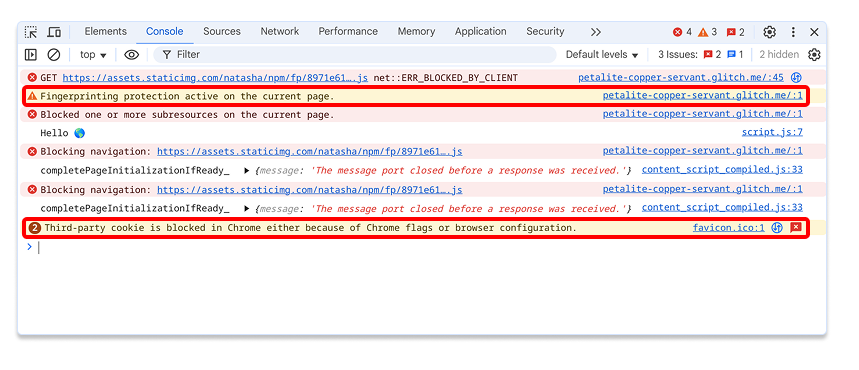Select the Third-party cookie is blocked message

[x=311, y=228]
